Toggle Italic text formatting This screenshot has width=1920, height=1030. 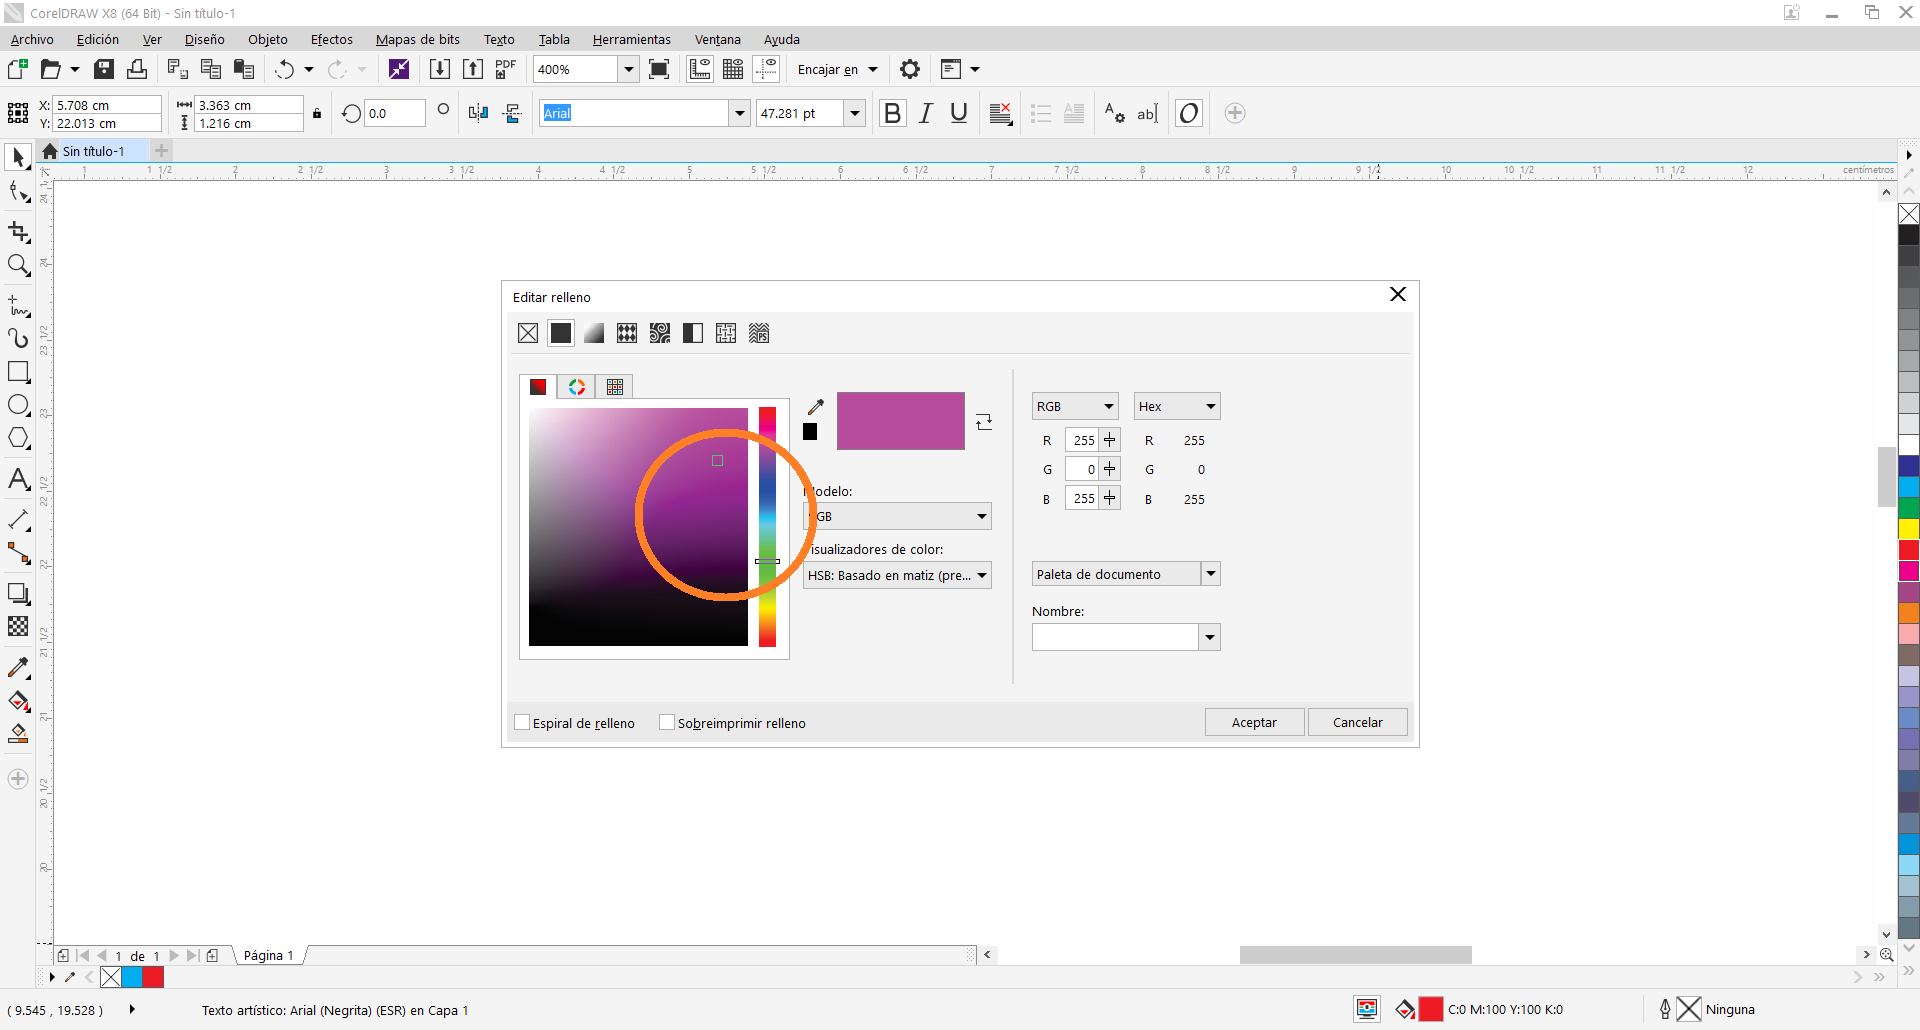(x=926, y=113)
